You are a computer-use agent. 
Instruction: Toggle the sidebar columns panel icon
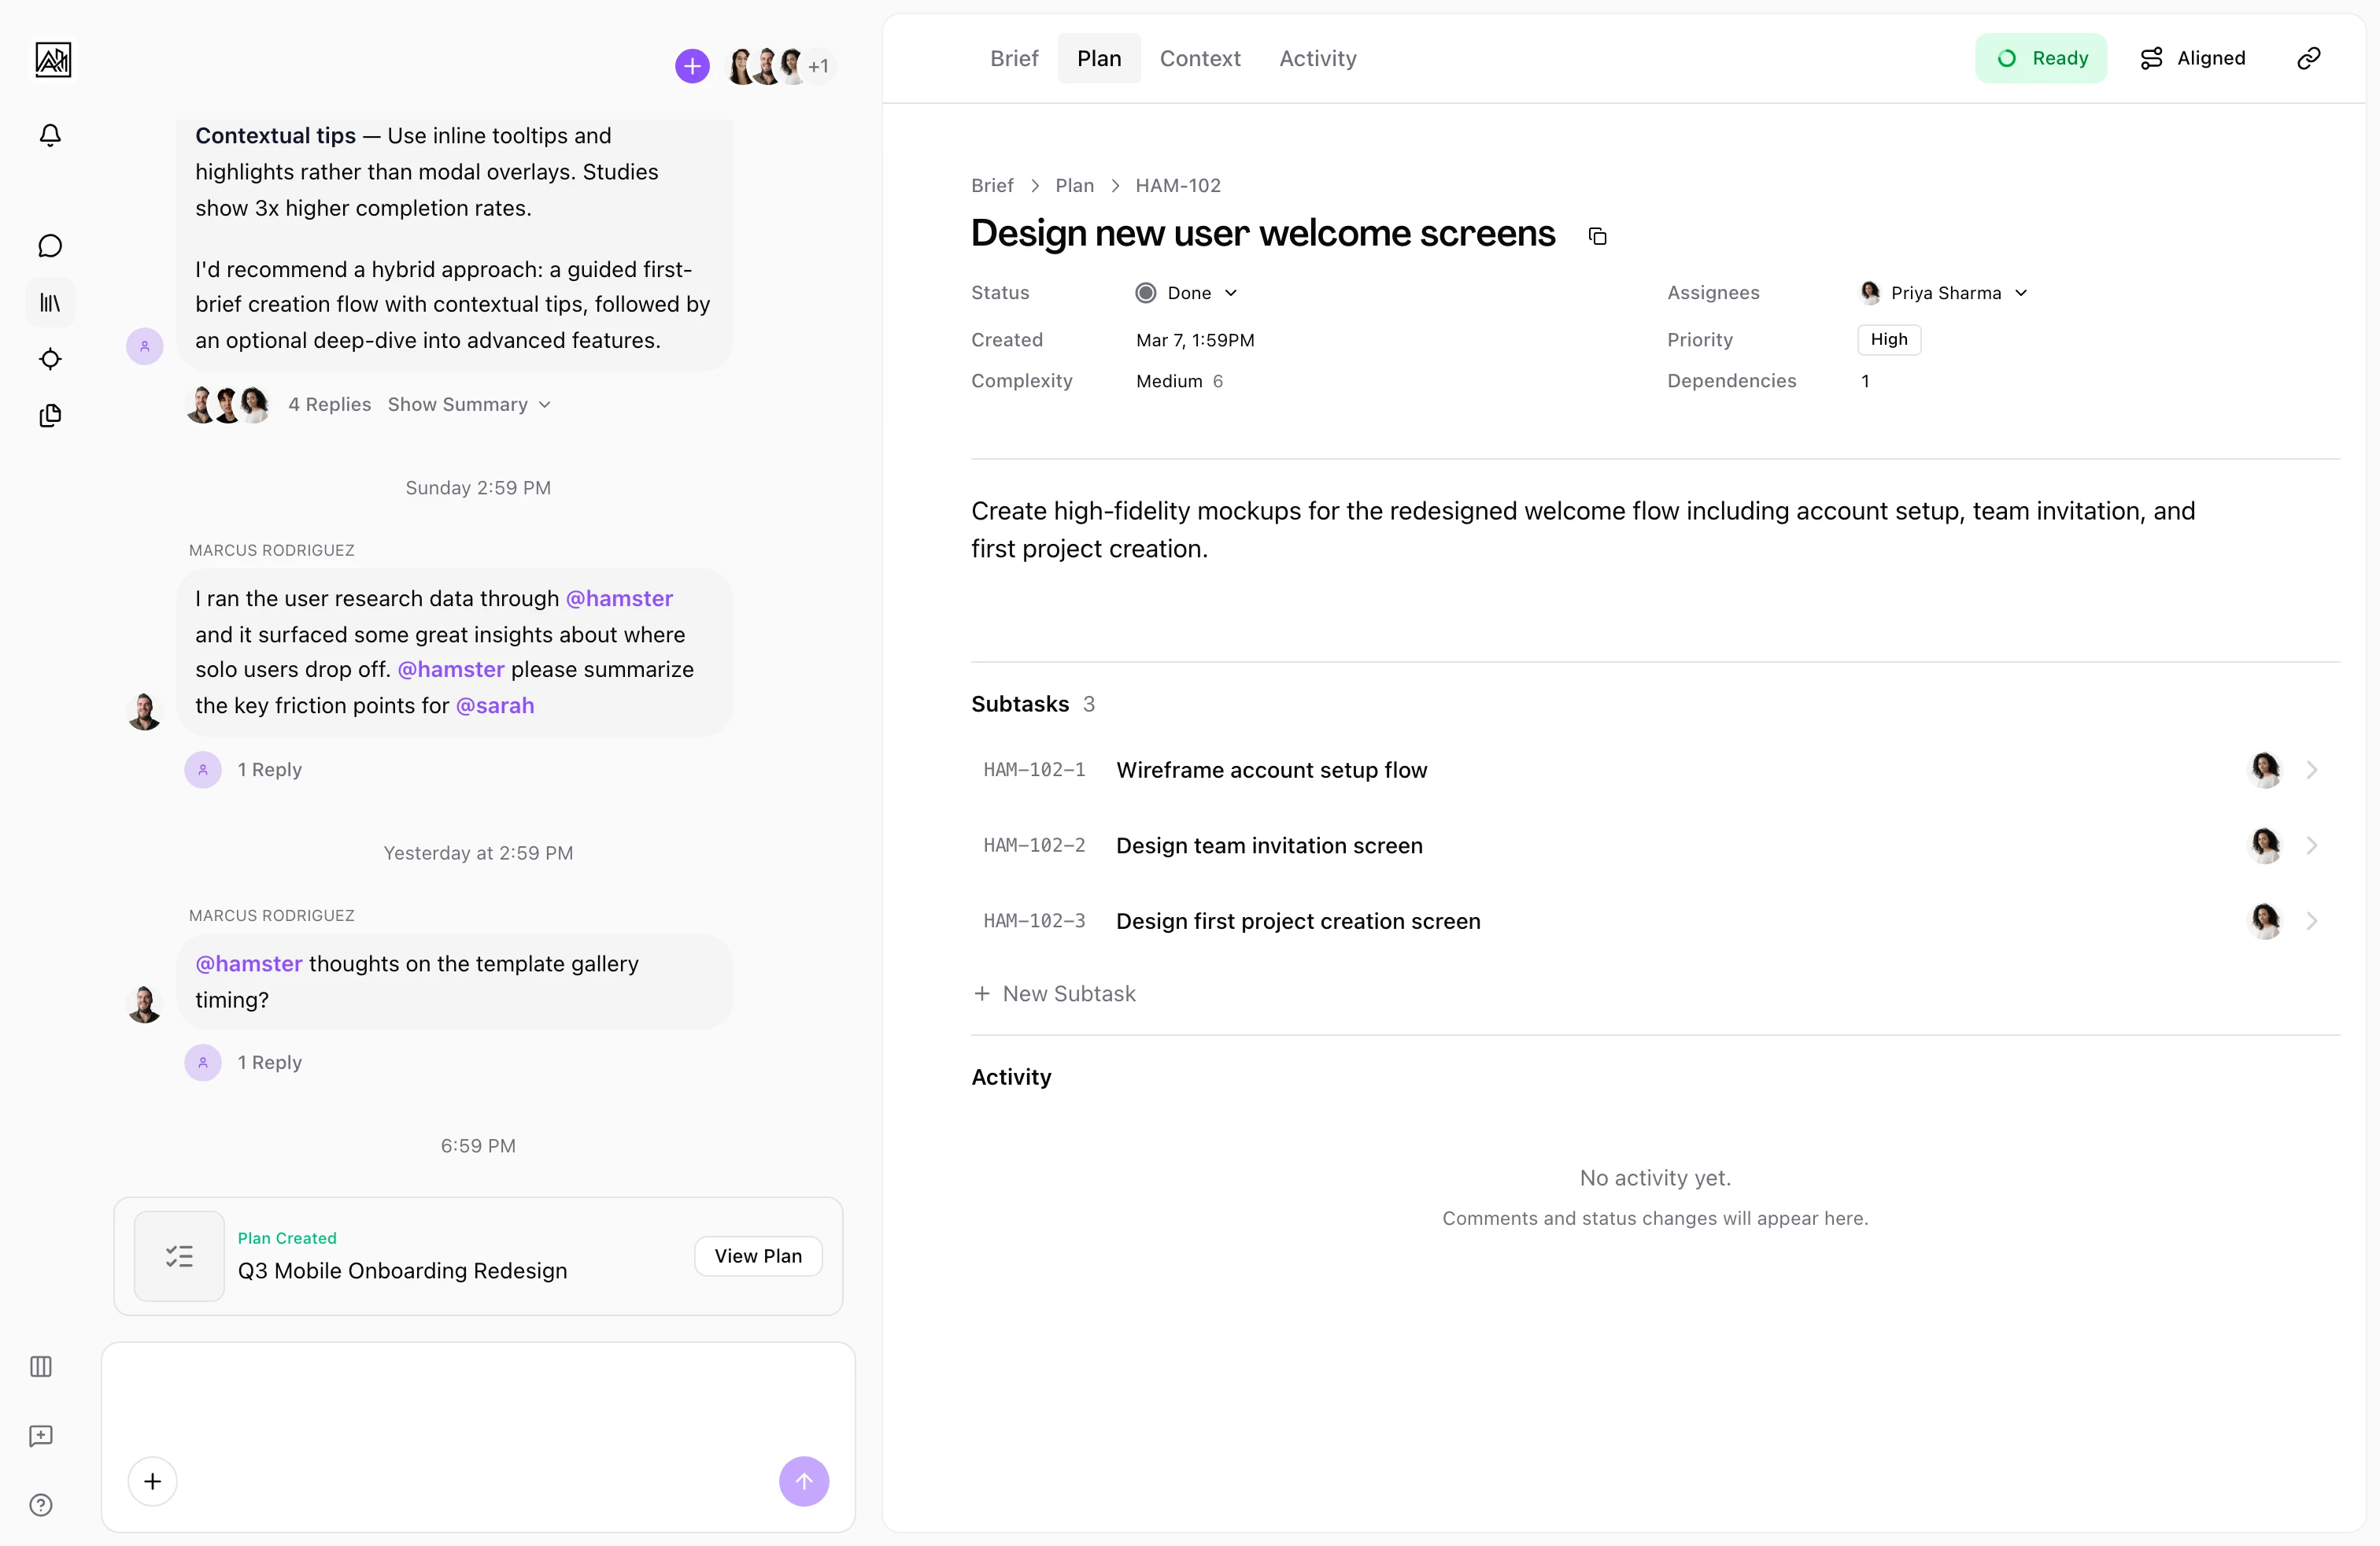(41, 1366)
